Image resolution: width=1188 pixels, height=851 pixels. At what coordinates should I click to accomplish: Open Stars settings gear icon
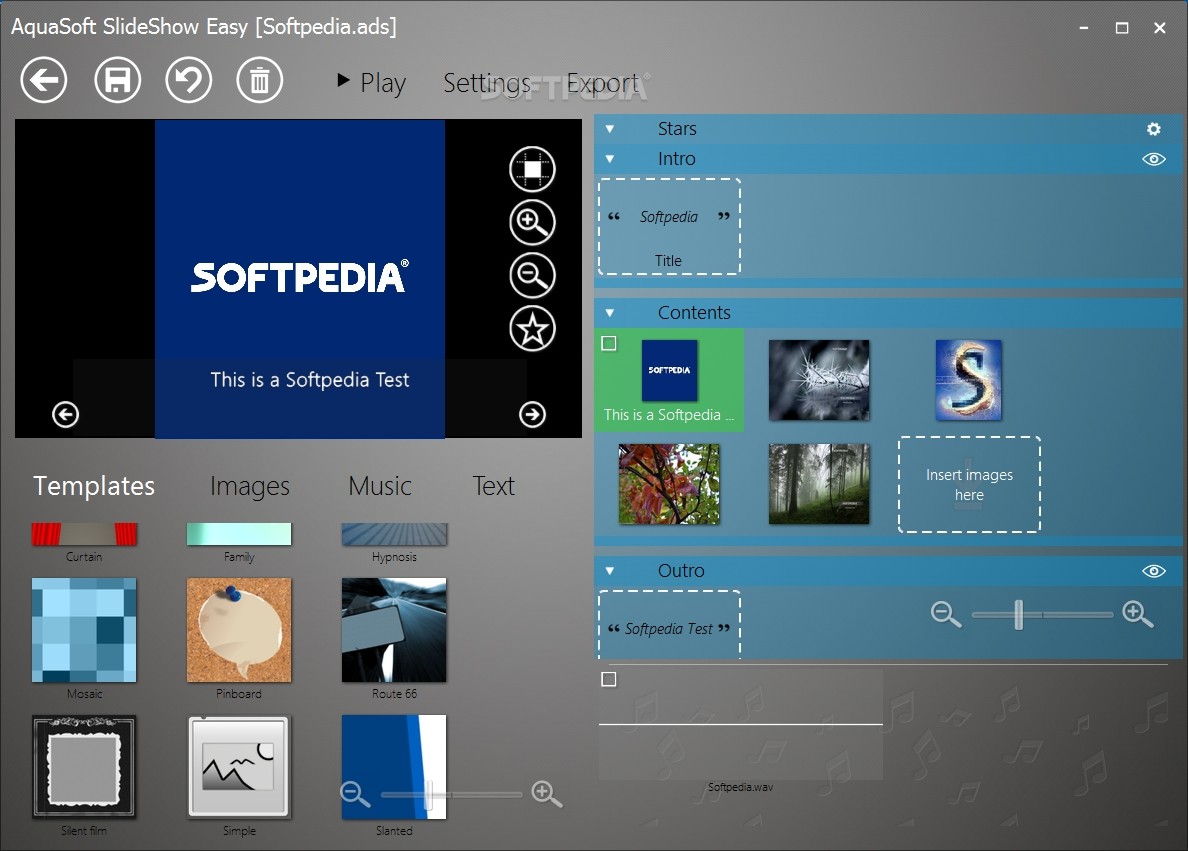click(1153, 129)
